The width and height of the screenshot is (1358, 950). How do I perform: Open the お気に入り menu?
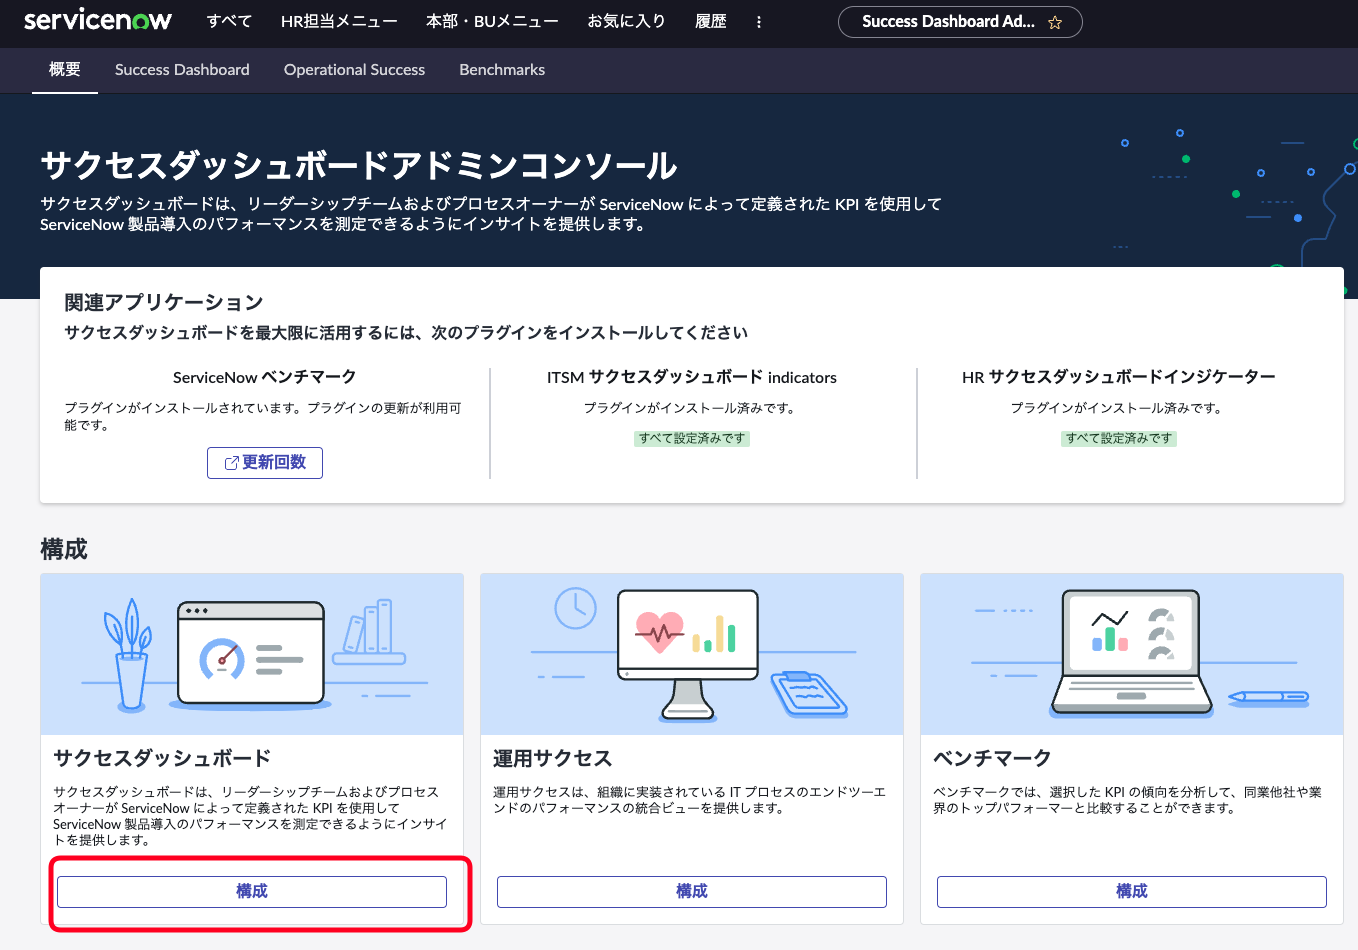(x=626, y=21)
